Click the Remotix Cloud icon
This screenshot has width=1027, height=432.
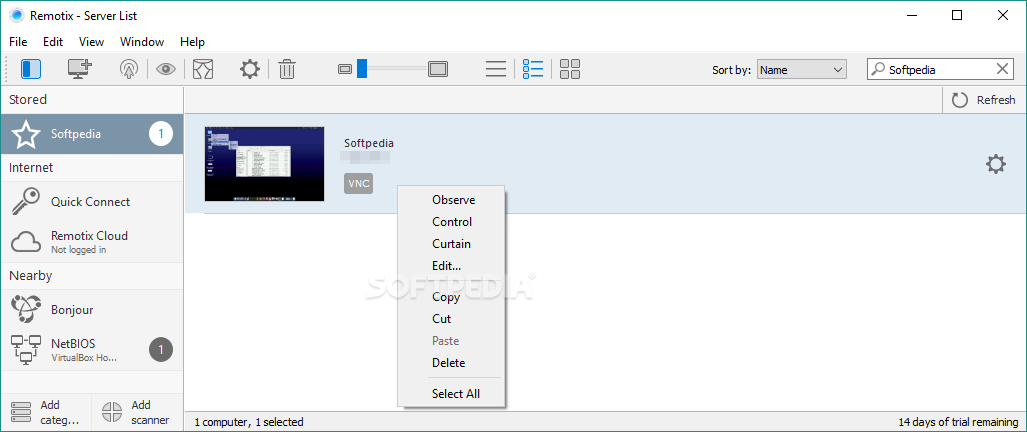(26, 242)
